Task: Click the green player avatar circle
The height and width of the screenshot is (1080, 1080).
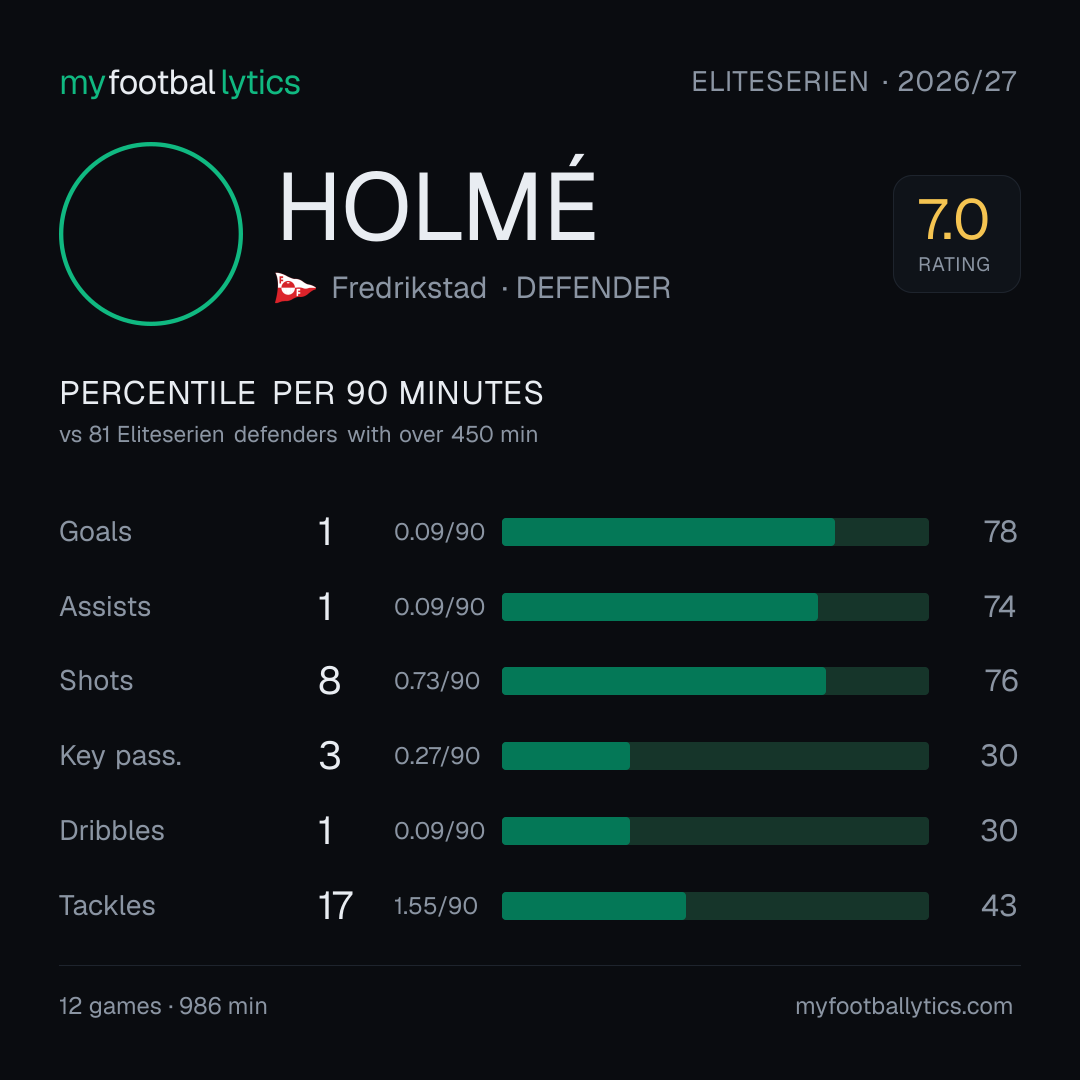Action: coord(151,234)
